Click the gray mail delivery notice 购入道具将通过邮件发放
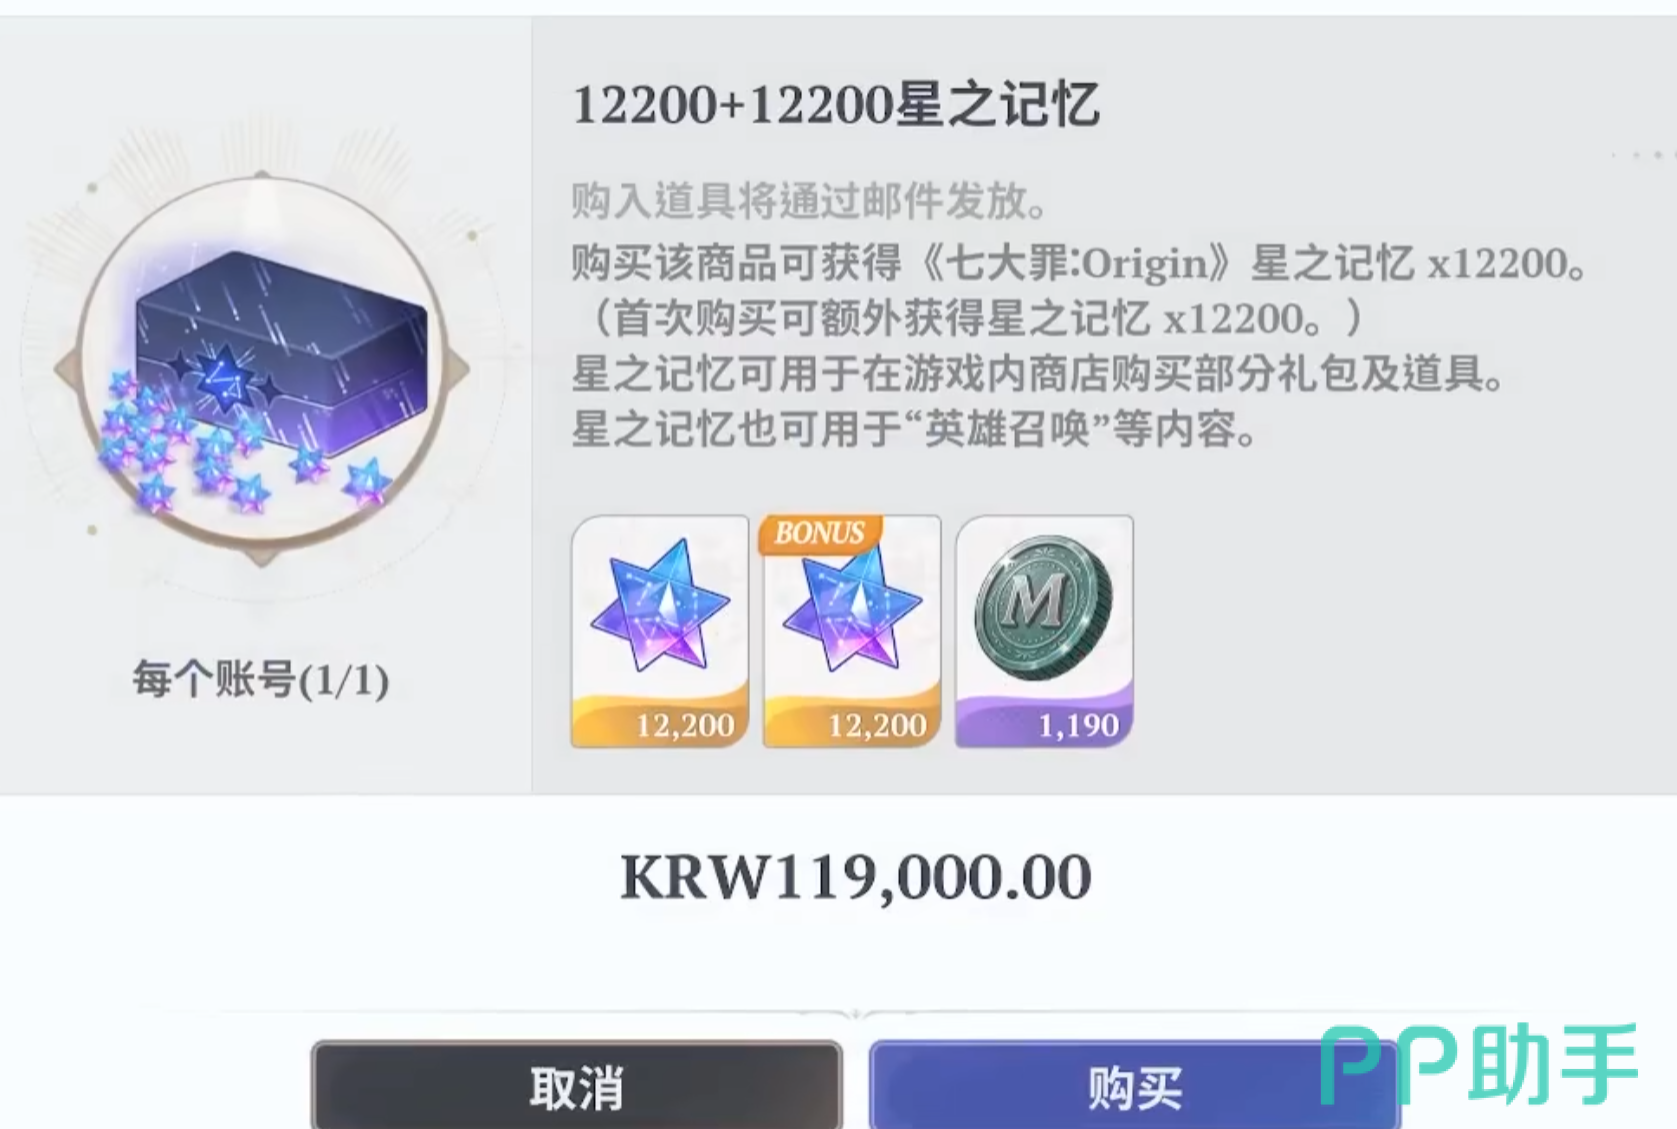This screenshot has width=1677, height=1129. click(x=809, y=201)
